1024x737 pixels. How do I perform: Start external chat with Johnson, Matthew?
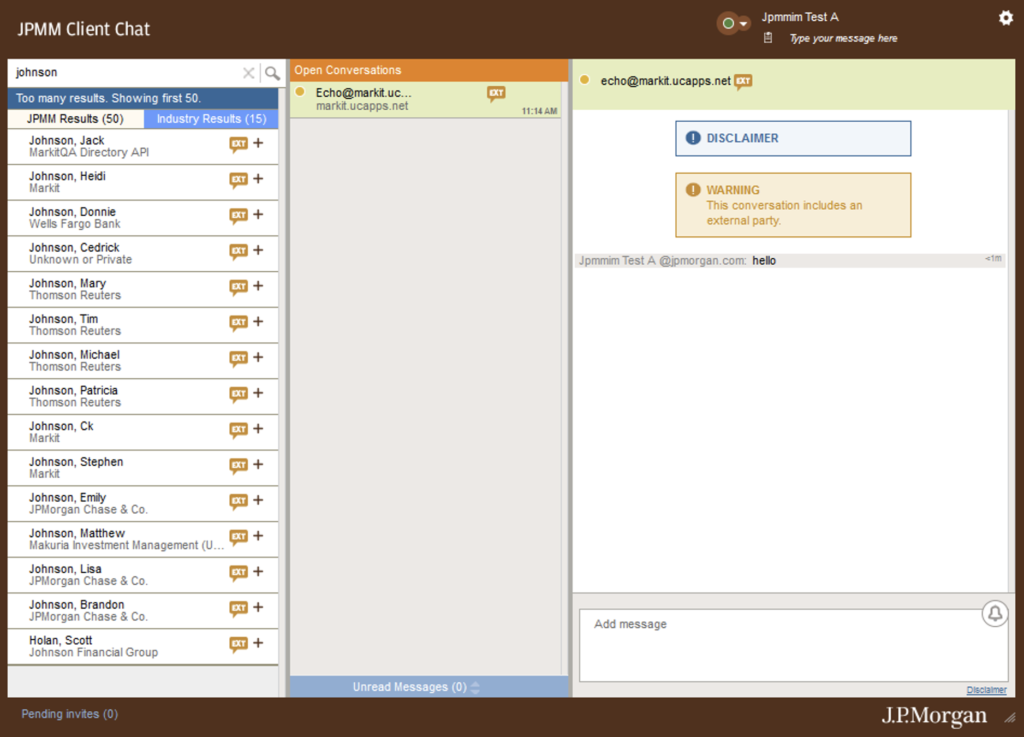(238, 537)
